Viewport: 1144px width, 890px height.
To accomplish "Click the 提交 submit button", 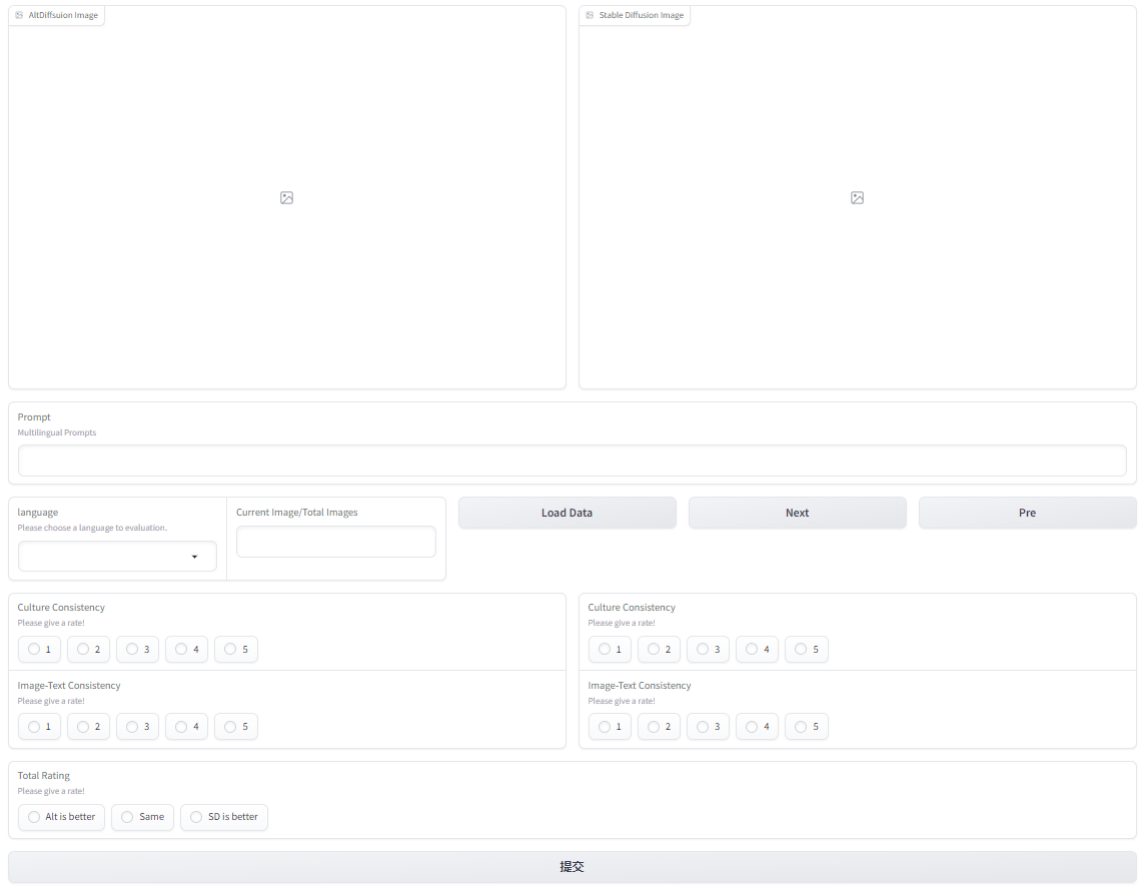I will (572, 867).
